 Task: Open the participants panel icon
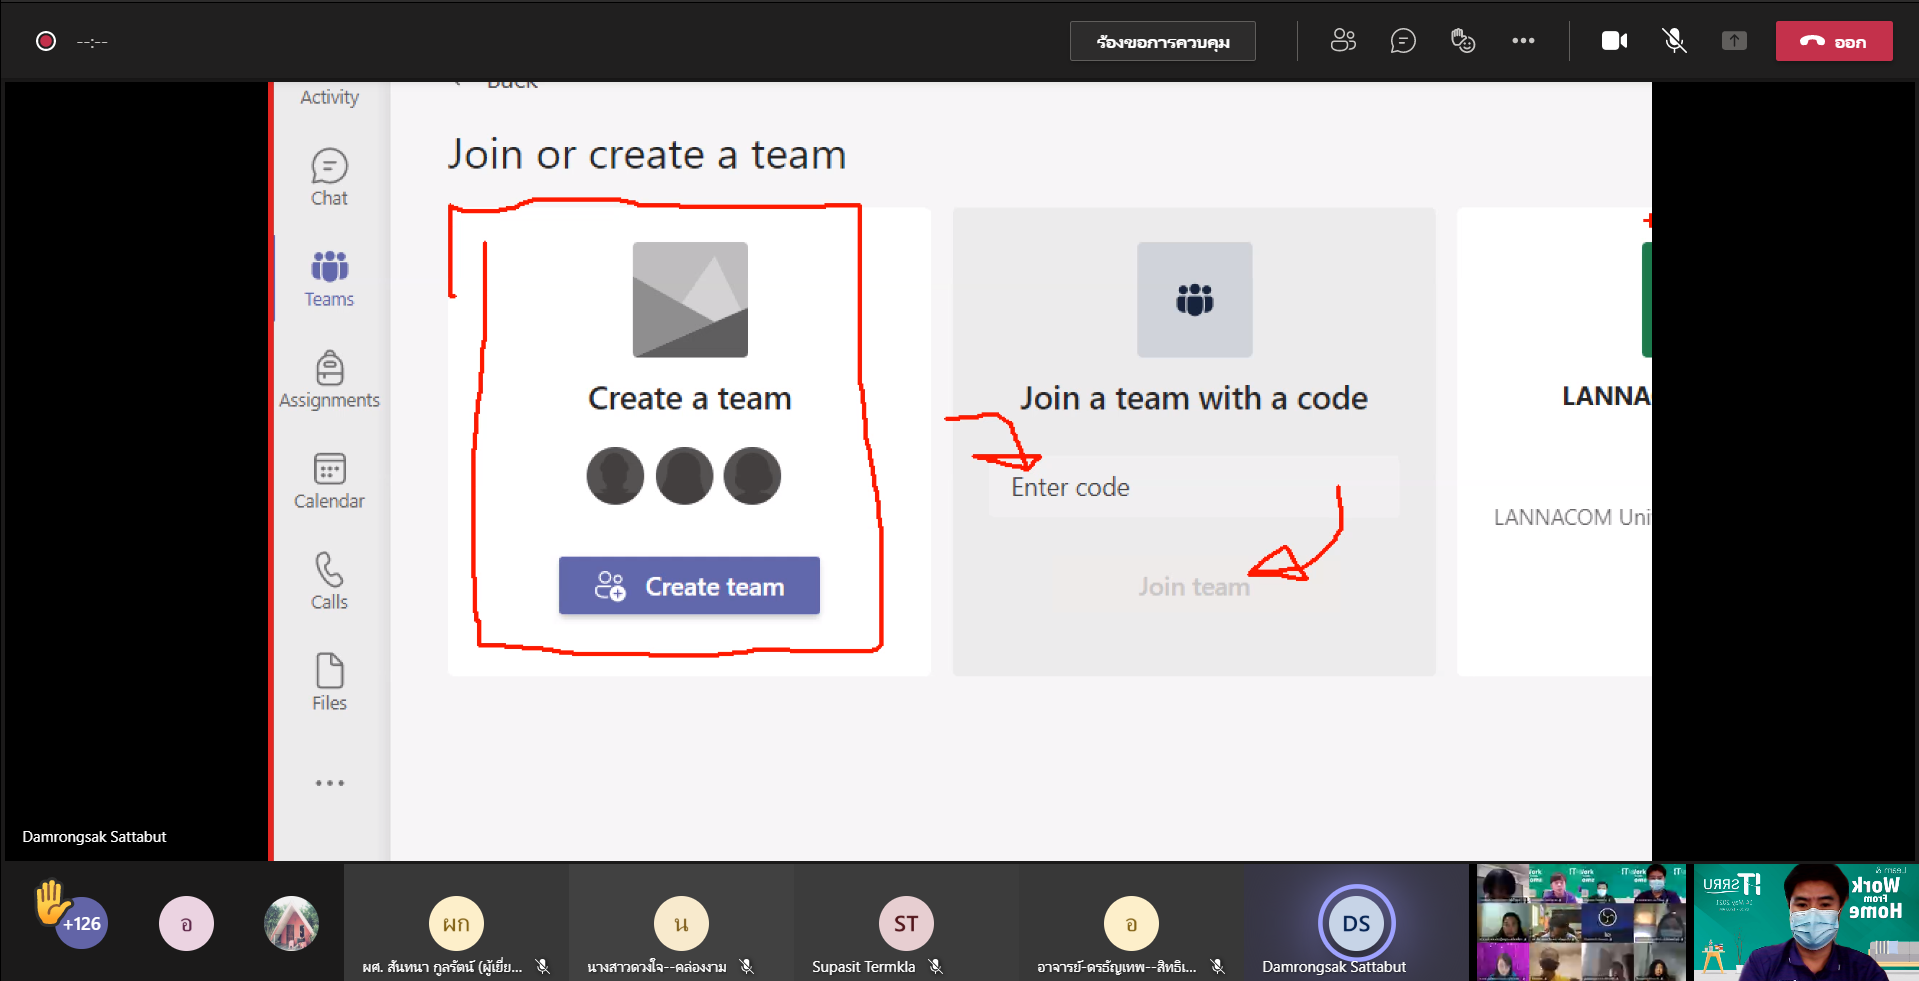click(x=1343, y=41)
